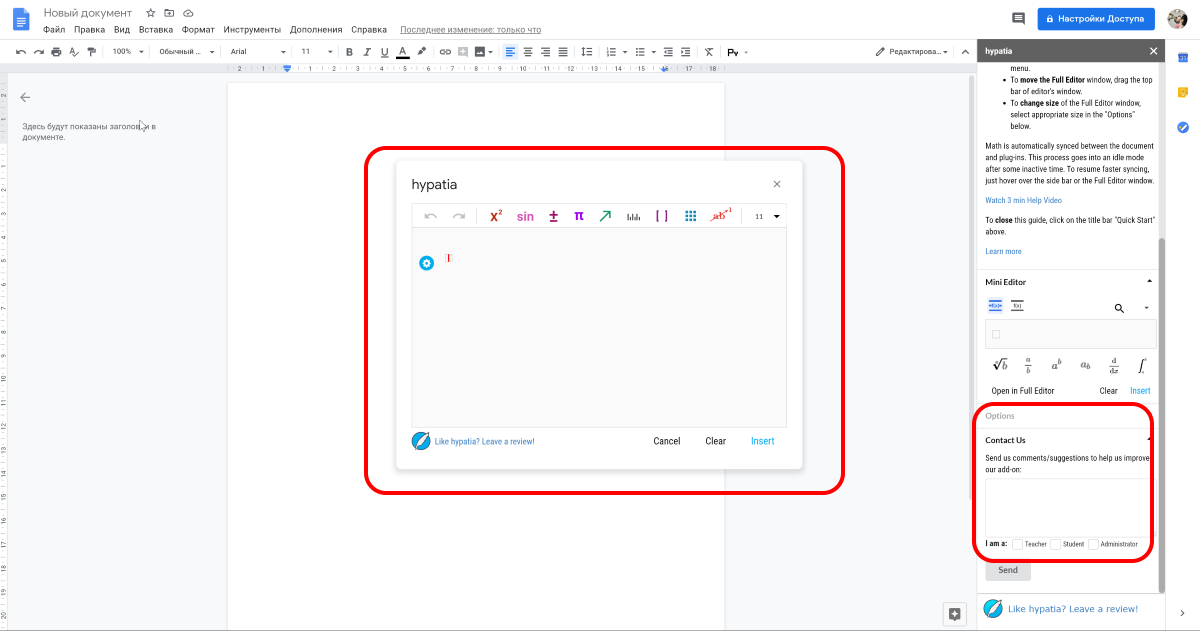Image resolution: width=1200 pixels, height=631 pixels.
Task: Toggle bold formatting in Docs toolbar
Action: click(x=349, y=51)
